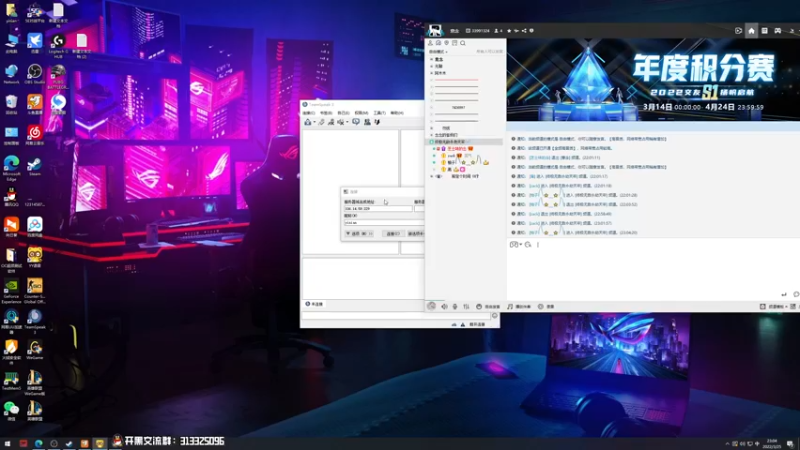Click the gamepad icon in YY title bar
The height and width of the screenshot is (450, 800).
pyautogui.click(x=778, y=31)
